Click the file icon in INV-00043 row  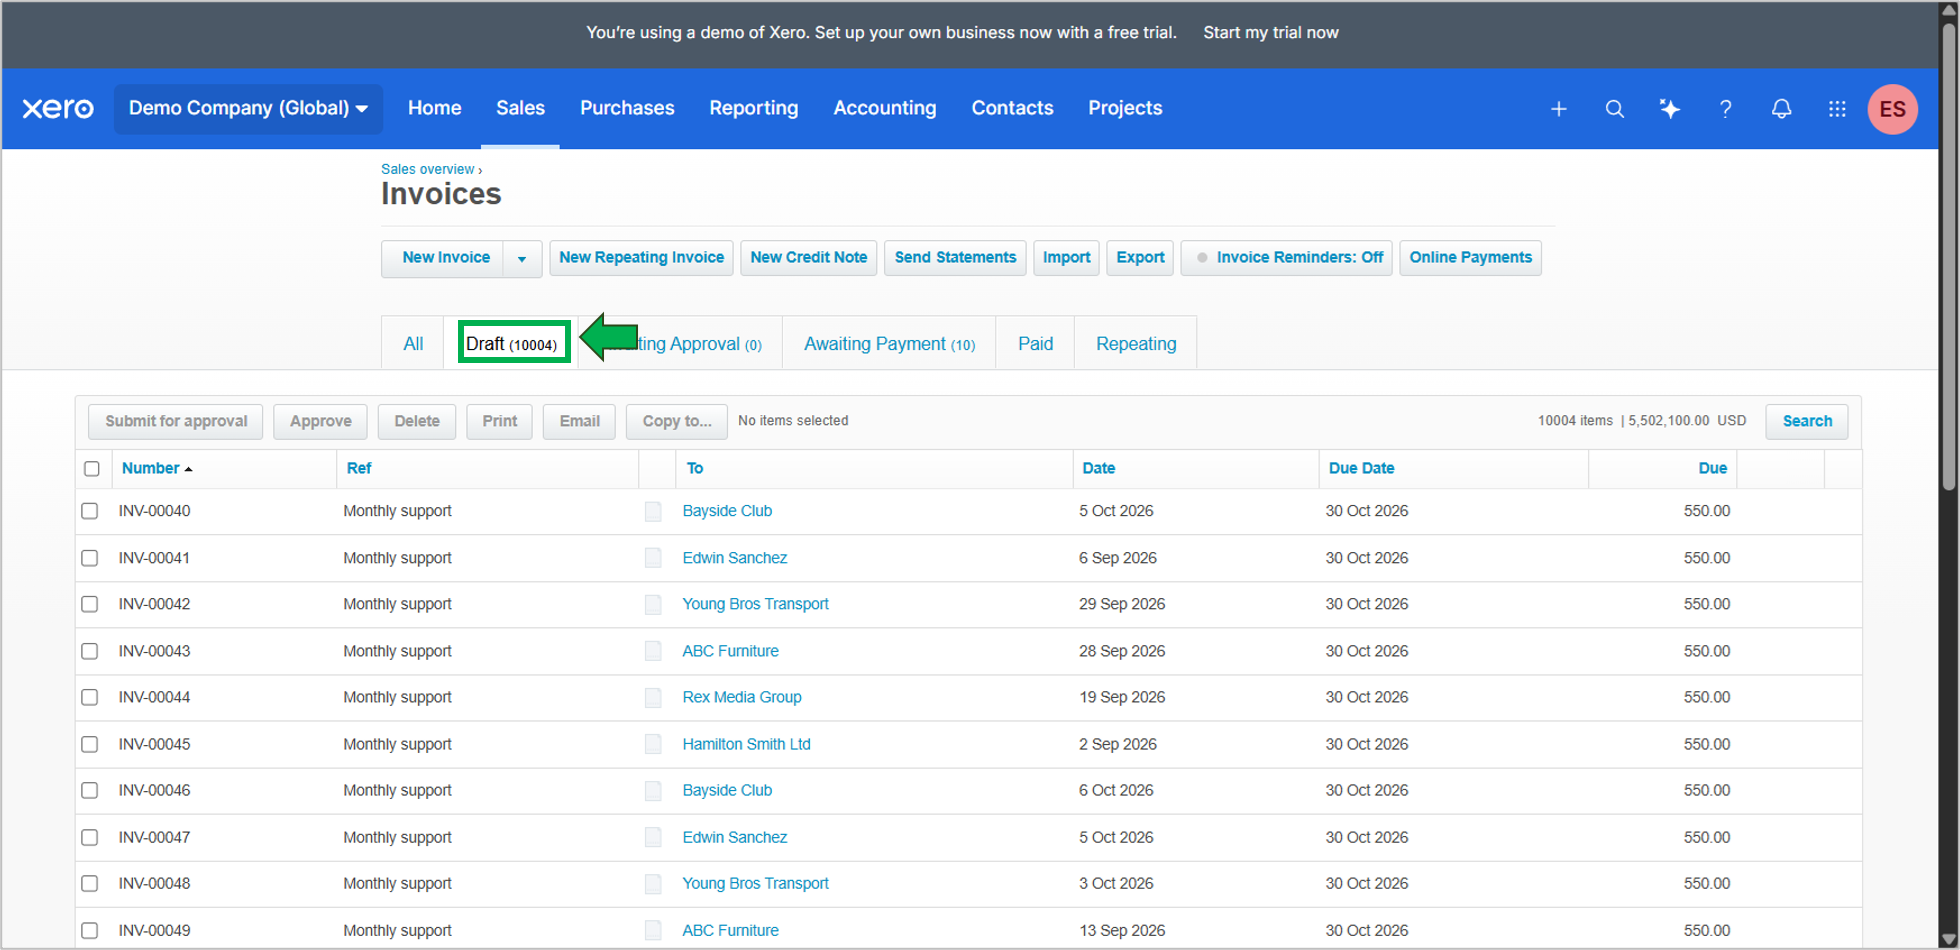[653, 651]
